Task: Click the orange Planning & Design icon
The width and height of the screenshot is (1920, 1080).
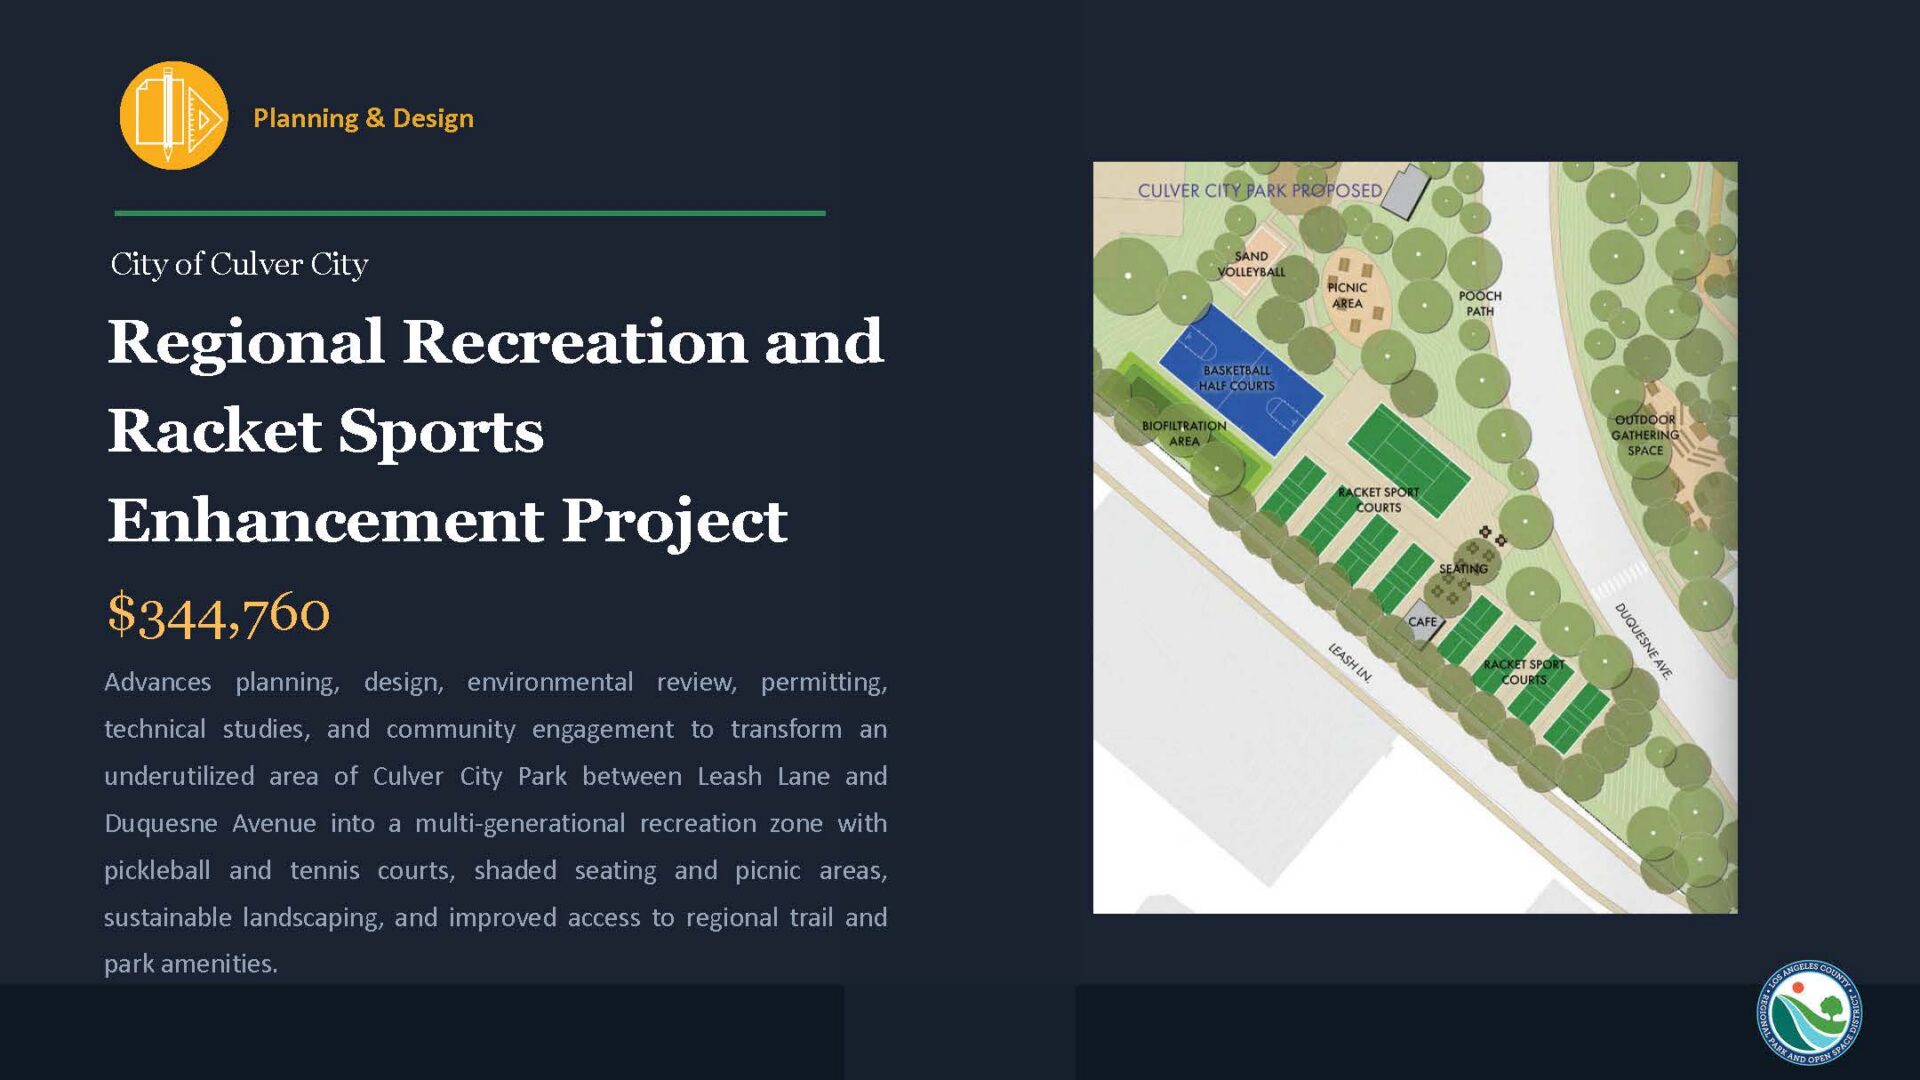Action: (x=173, y=116)
